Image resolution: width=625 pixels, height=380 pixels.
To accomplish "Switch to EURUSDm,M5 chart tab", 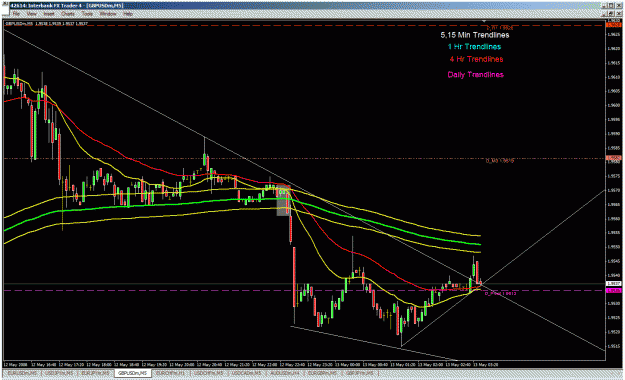I will tap(22, 373).
